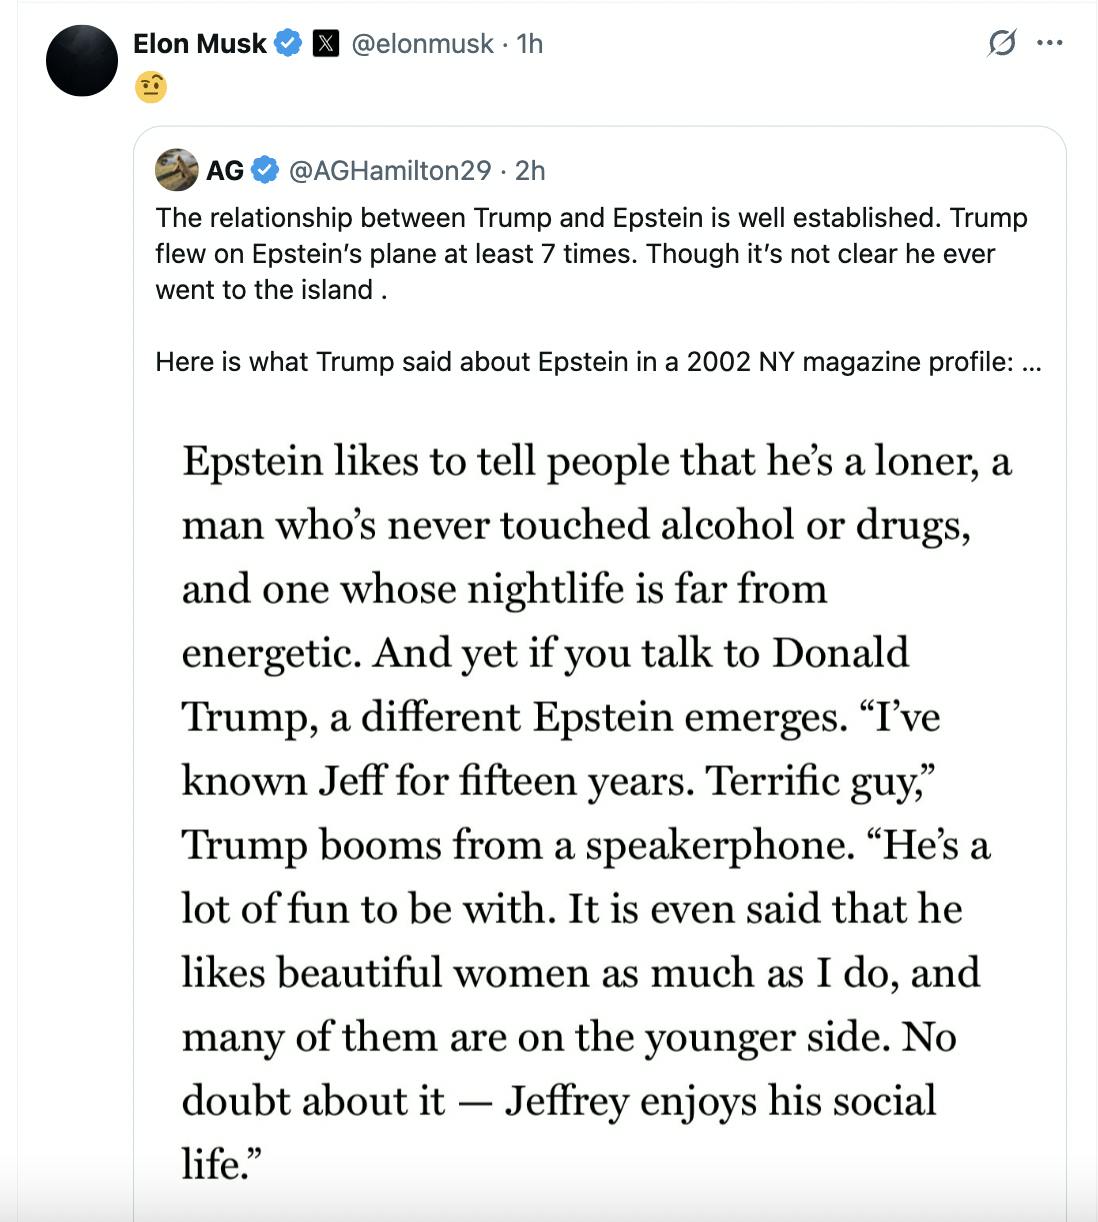Open the @AGHamilton29 handle
The height and width of the screenshot is (1222, 1098).
[x=390, y=170]
